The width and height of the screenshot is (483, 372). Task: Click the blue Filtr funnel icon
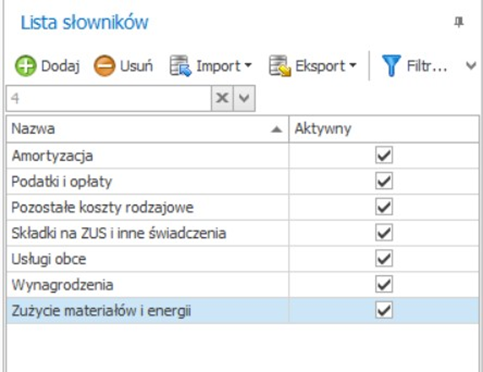tap(391, 66)
